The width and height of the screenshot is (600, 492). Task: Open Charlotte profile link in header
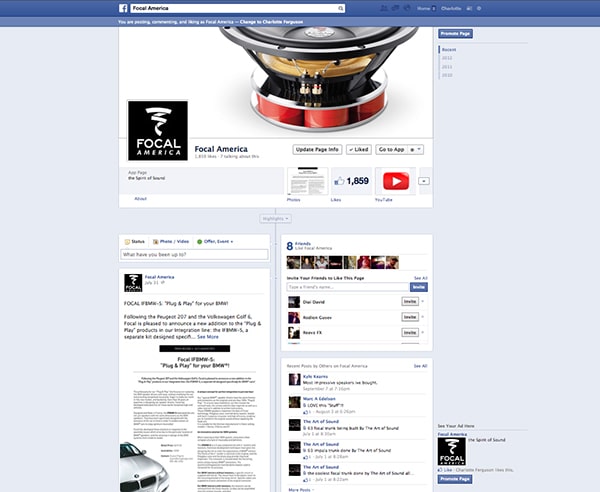(451, 8)
